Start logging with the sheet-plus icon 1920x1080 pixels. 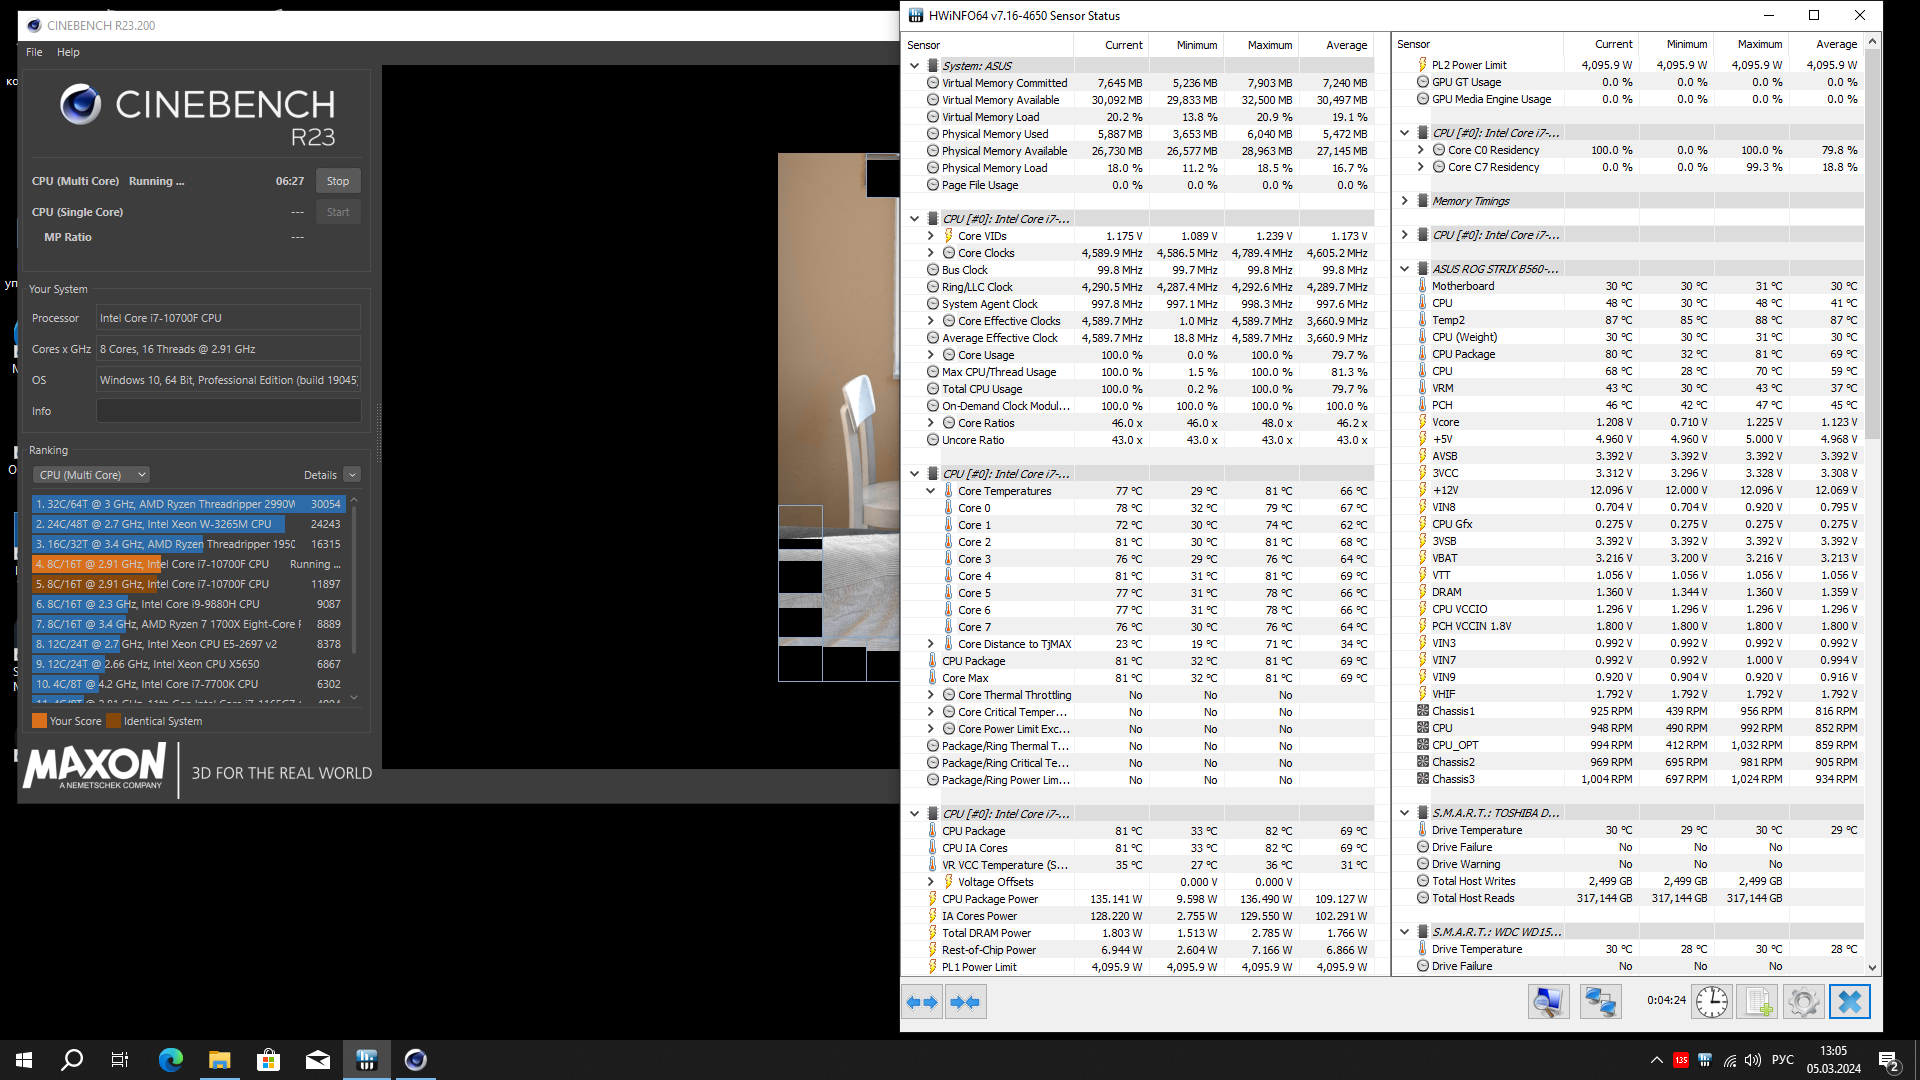pos(1757,1002)
